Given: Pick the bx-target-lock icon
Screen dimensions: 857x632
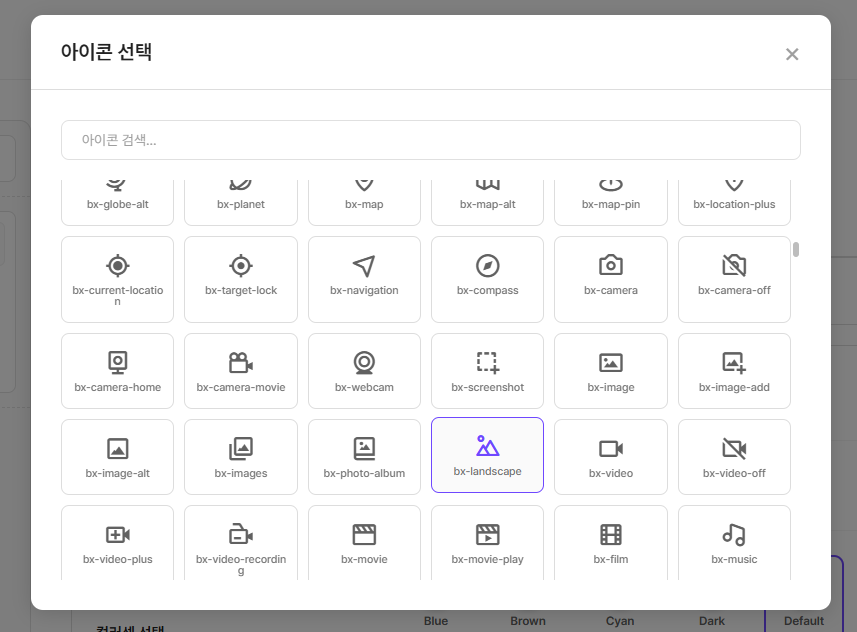Looking at the screenshot, I should tap(240, 278).
